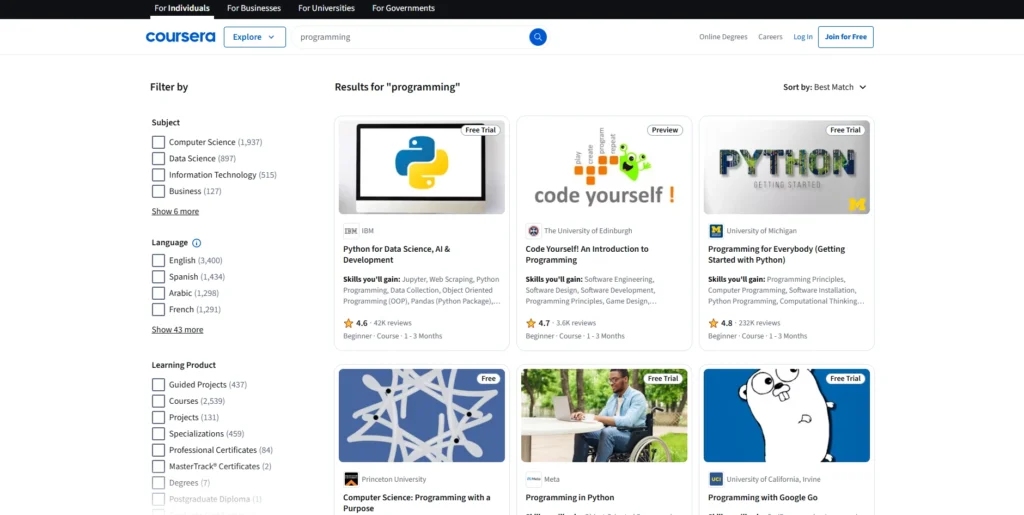Check the Data Science subject filter
Image resolution: width=1024 pixels, height=515 pixels.
click(158, 159)
